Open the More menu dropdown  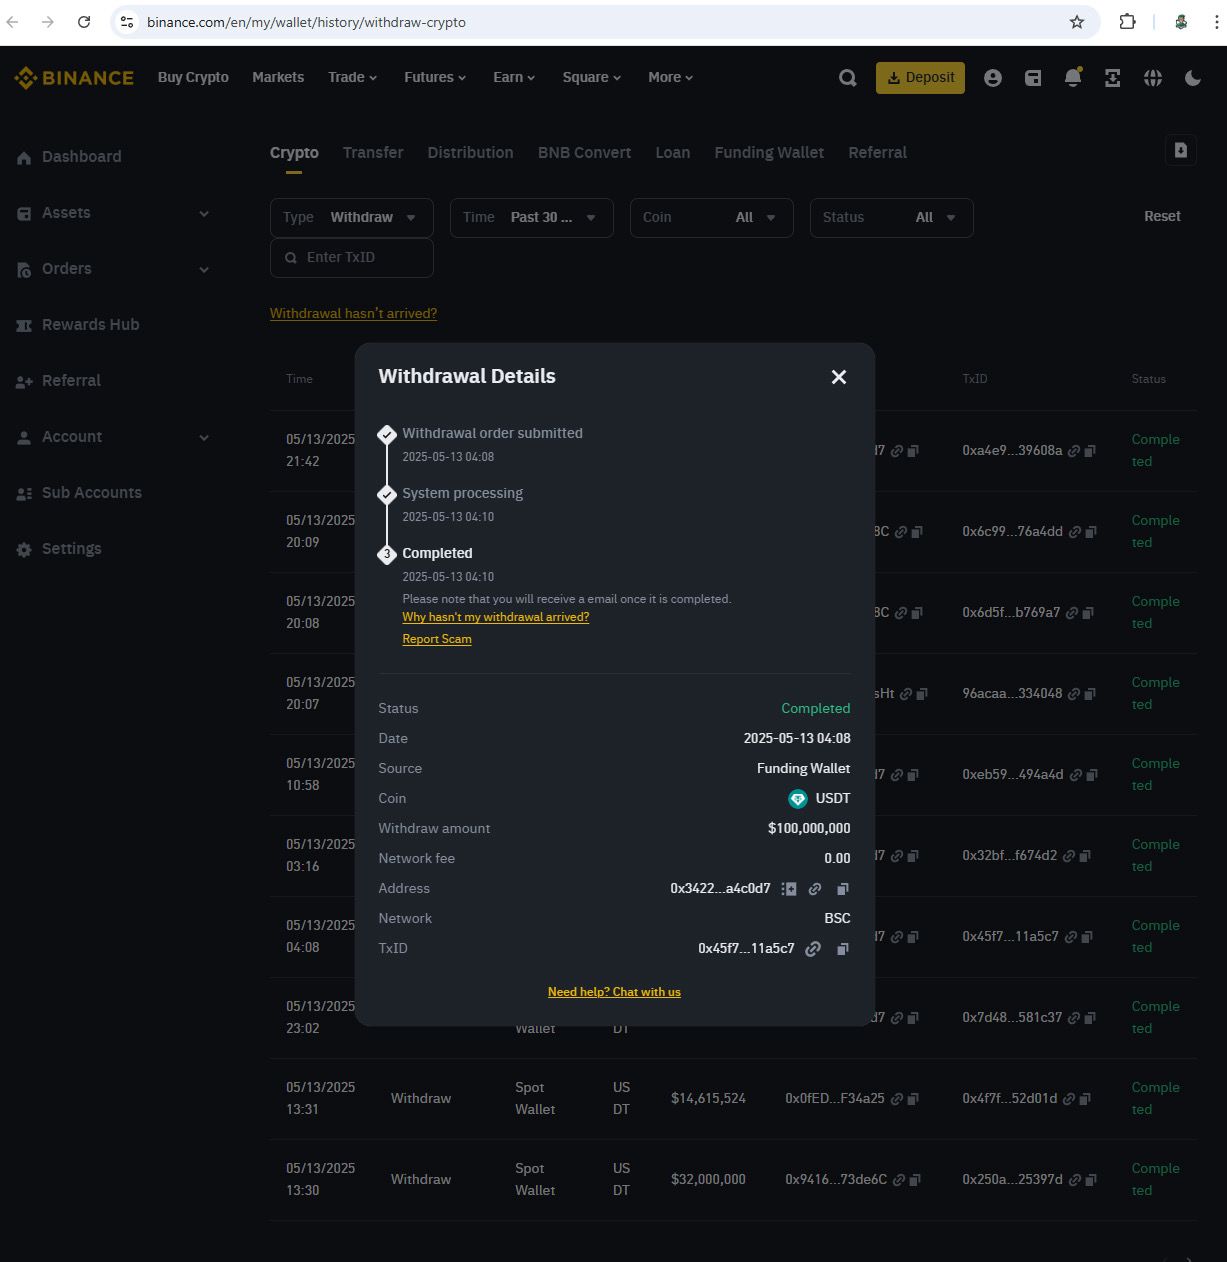point(671,77)
